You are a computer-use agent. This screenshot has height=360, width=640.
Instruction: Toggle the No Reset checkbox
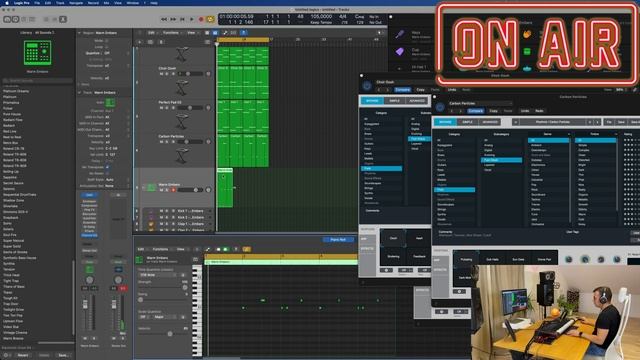pyautogui.click(x=107, y=173)
